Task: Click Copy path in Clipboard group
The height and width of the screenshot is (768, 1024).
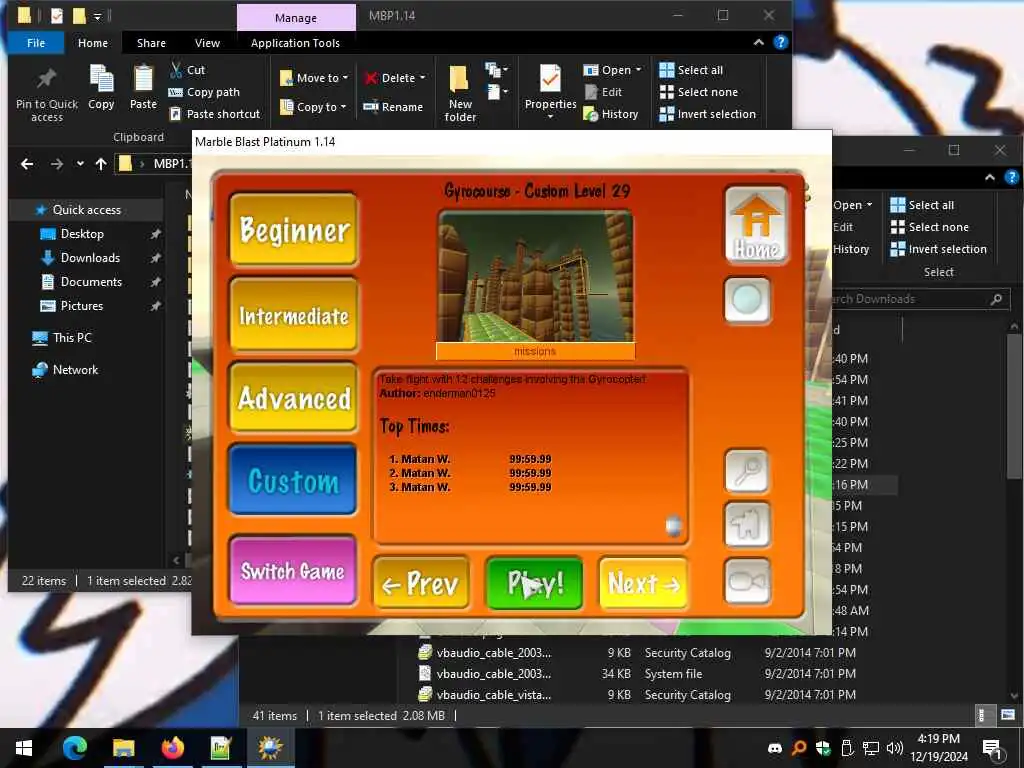Action: pyautogui.click(x=204, y=92)
